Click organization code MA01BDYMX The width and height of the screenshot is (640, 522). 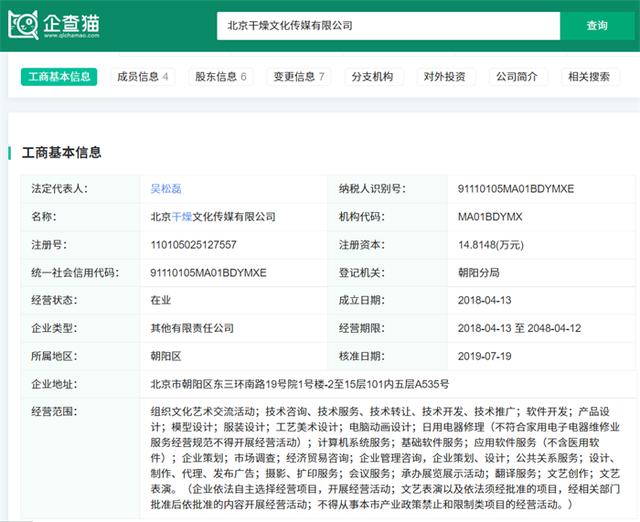pos(490,217)
